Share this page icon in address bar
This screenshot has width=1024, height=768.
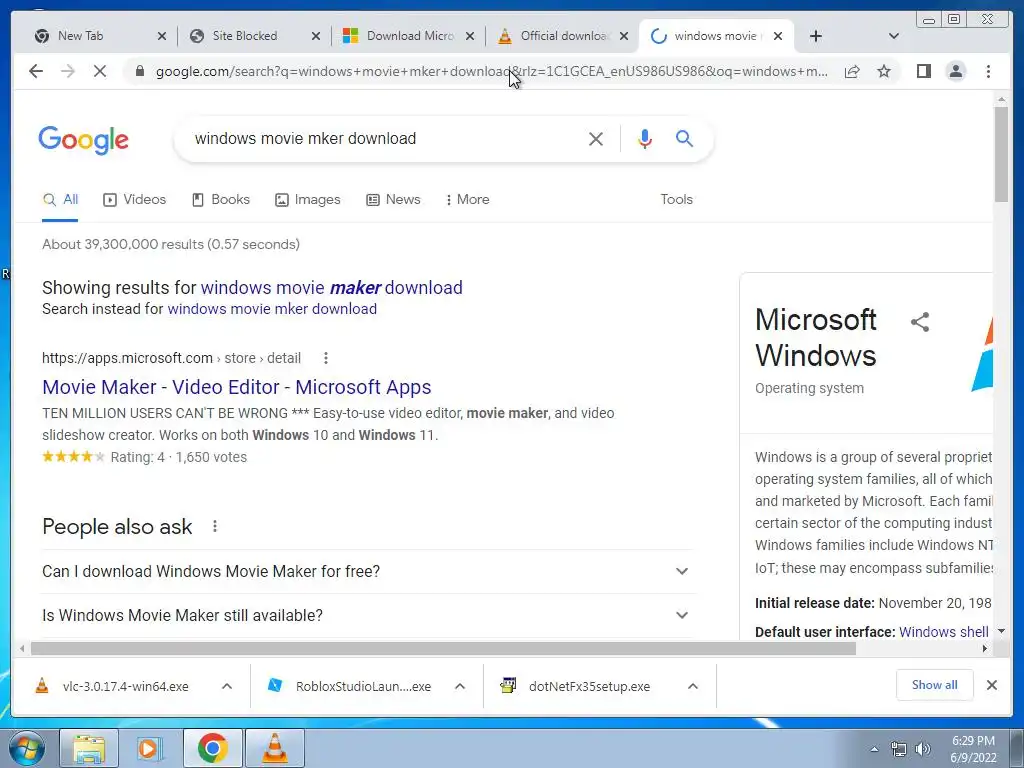point(852,71)
